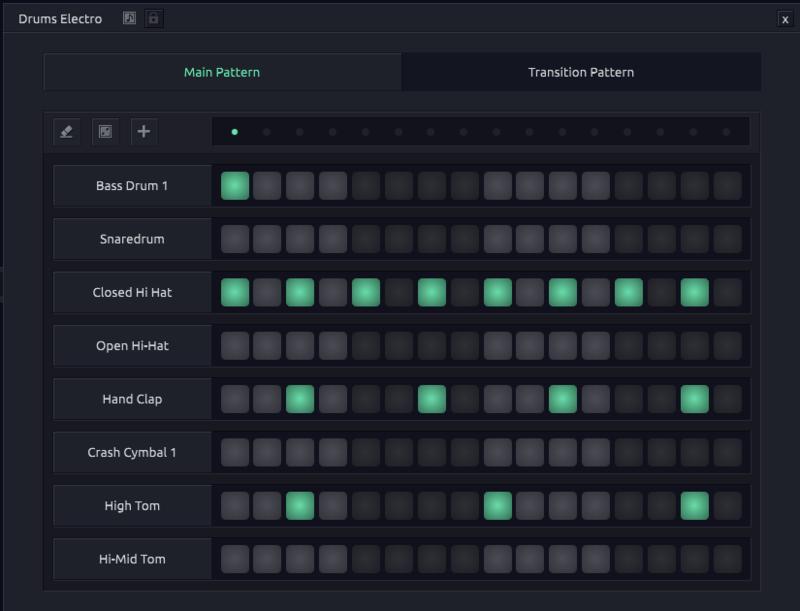800x611 pixels.
Task: Select the Open Hi-Hat instrument label
Action: [x=132, y=346]
